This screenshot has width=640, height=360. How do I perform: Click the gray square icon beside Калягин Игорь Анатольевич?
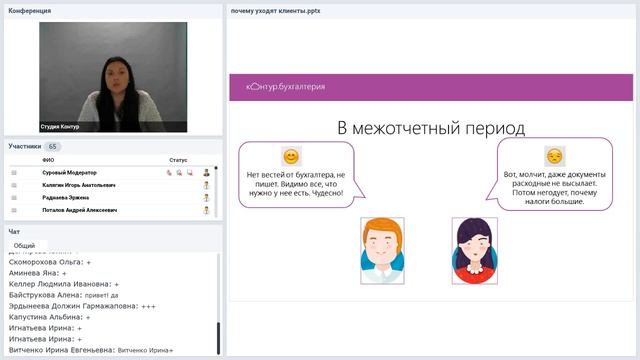click(x=14, y=185)
